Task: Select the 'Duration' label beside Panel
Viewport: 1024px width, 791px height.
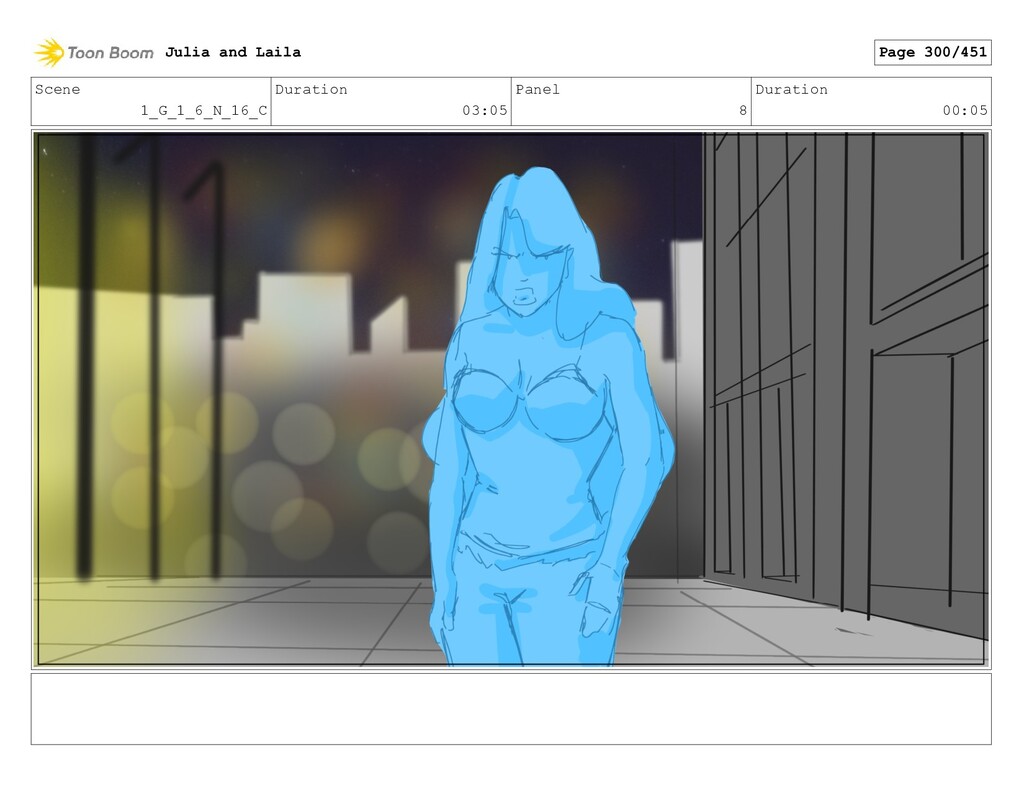Action: click(792, 89)
